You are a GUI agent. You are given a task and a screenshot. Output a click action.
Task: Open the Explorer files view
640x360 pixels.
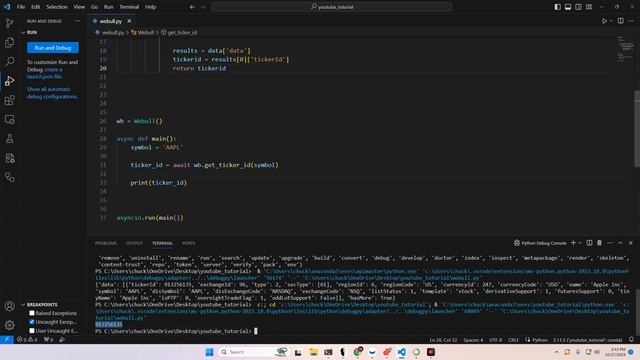(x=9, y=42)
